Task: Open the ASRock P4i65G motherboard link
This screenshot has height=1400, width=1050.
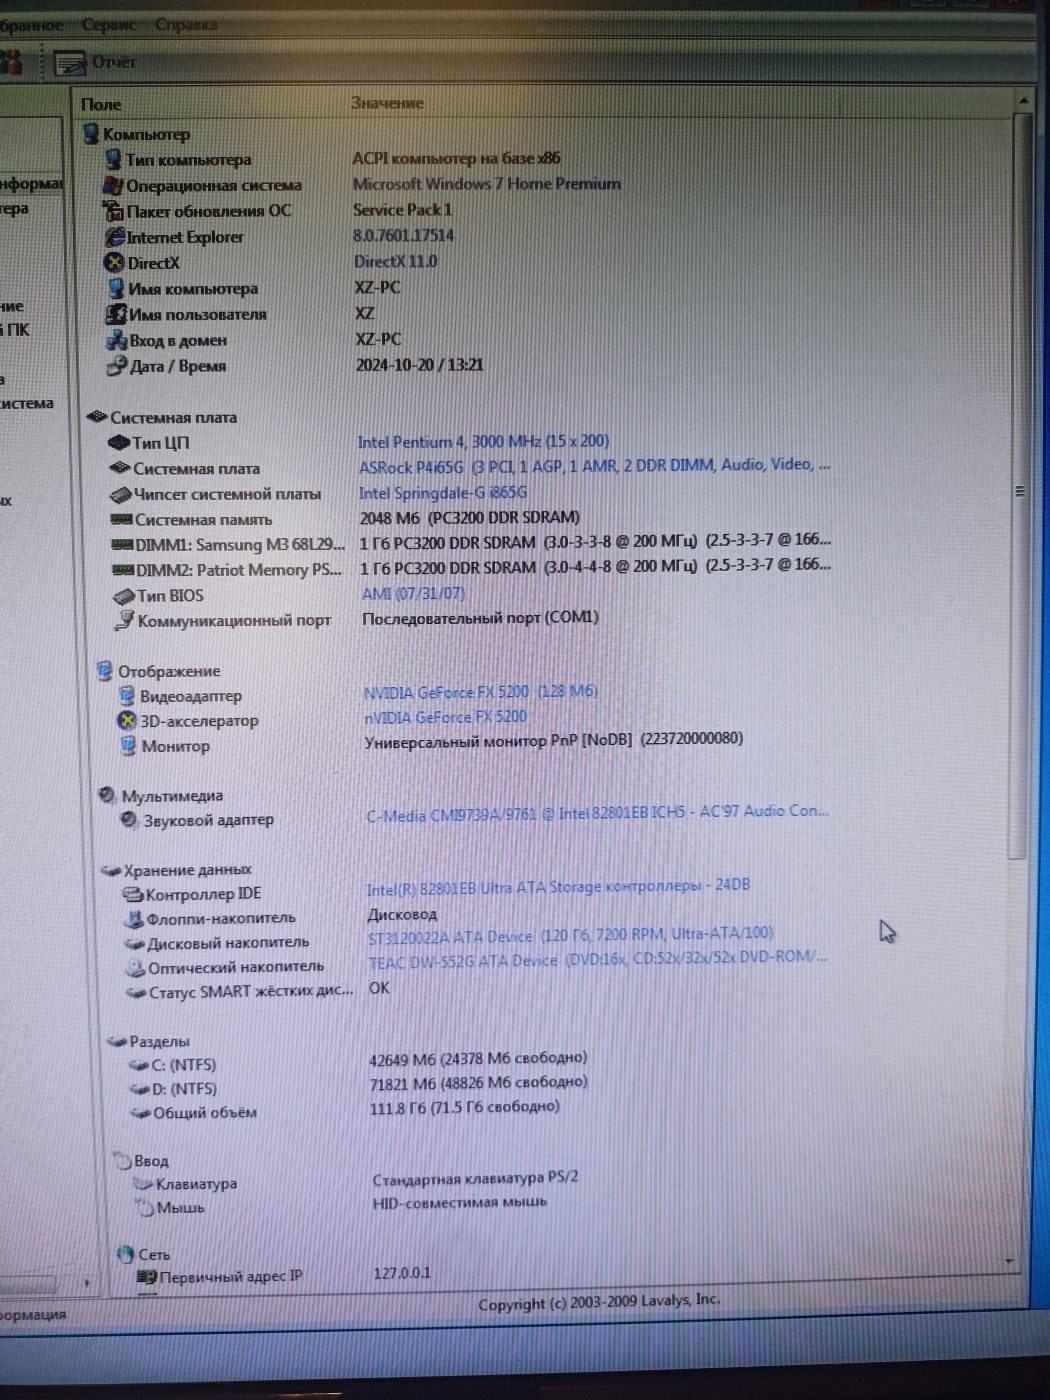Action: [x=595, y=465]
